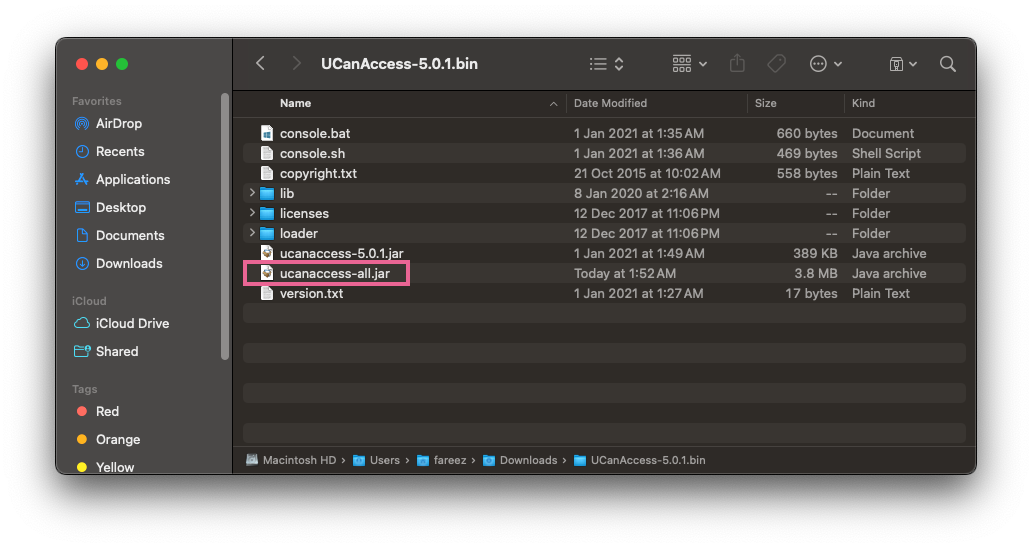Click the ucanaccess-all.jar file name
Screen dimensions: 1032x548
(x=334, y=273)
